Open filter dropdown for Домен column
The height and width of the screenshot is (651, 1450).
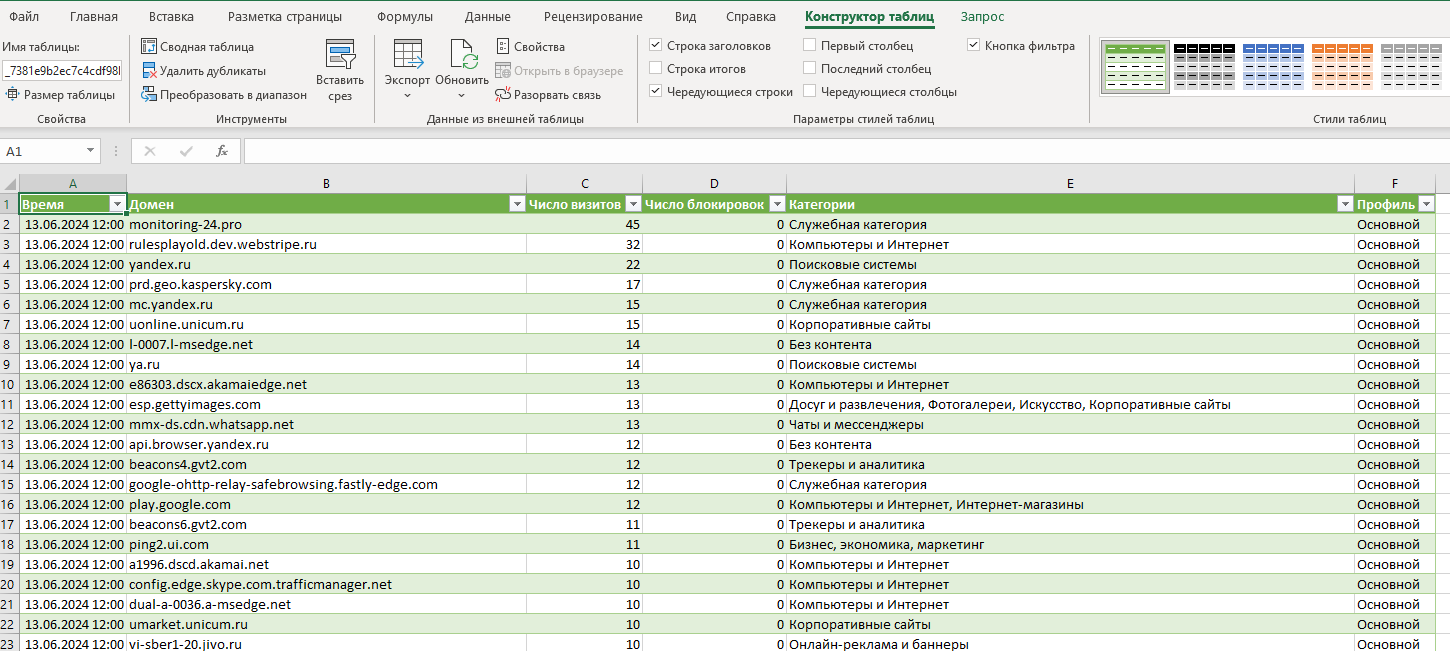click(517, 204)
